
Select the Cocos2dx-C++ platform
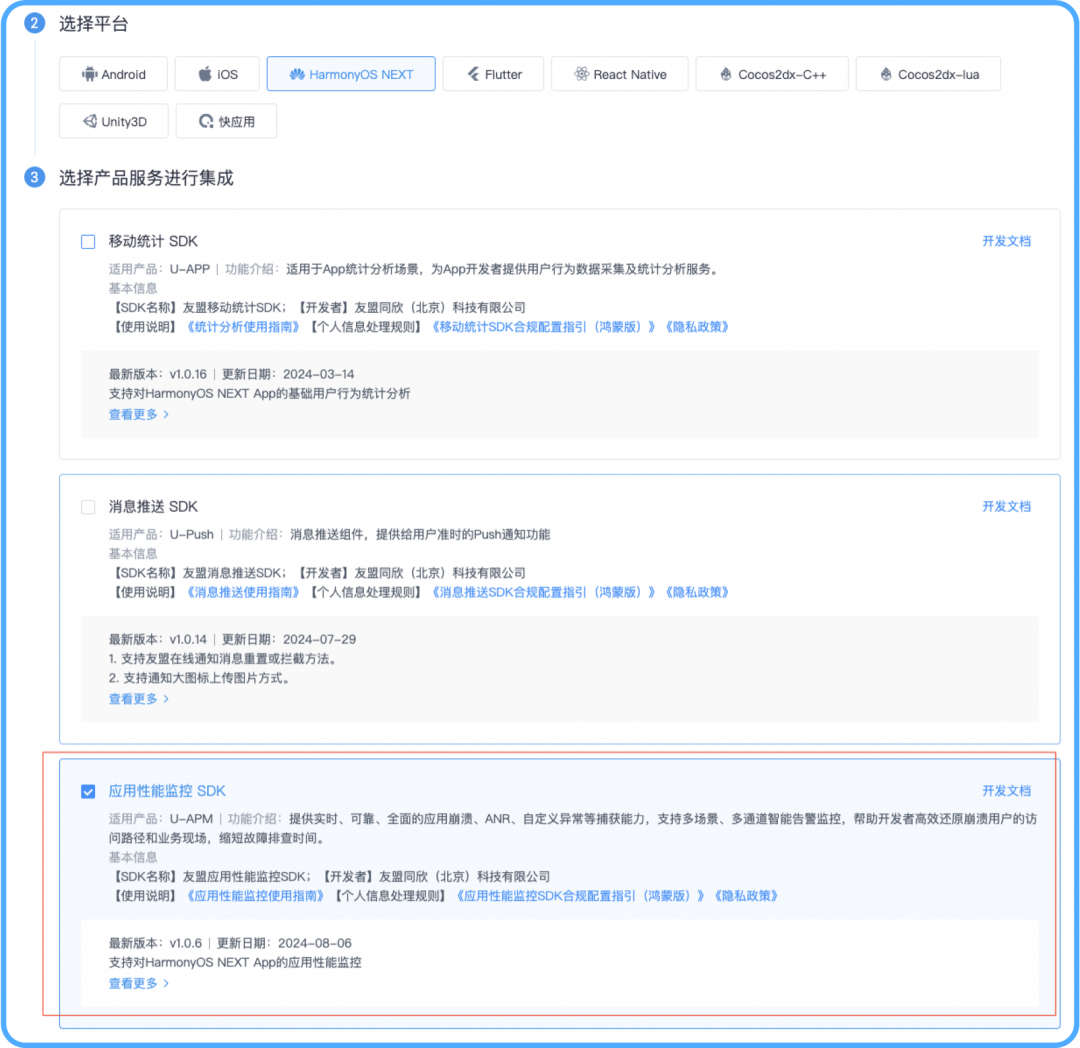pos(772,74)
